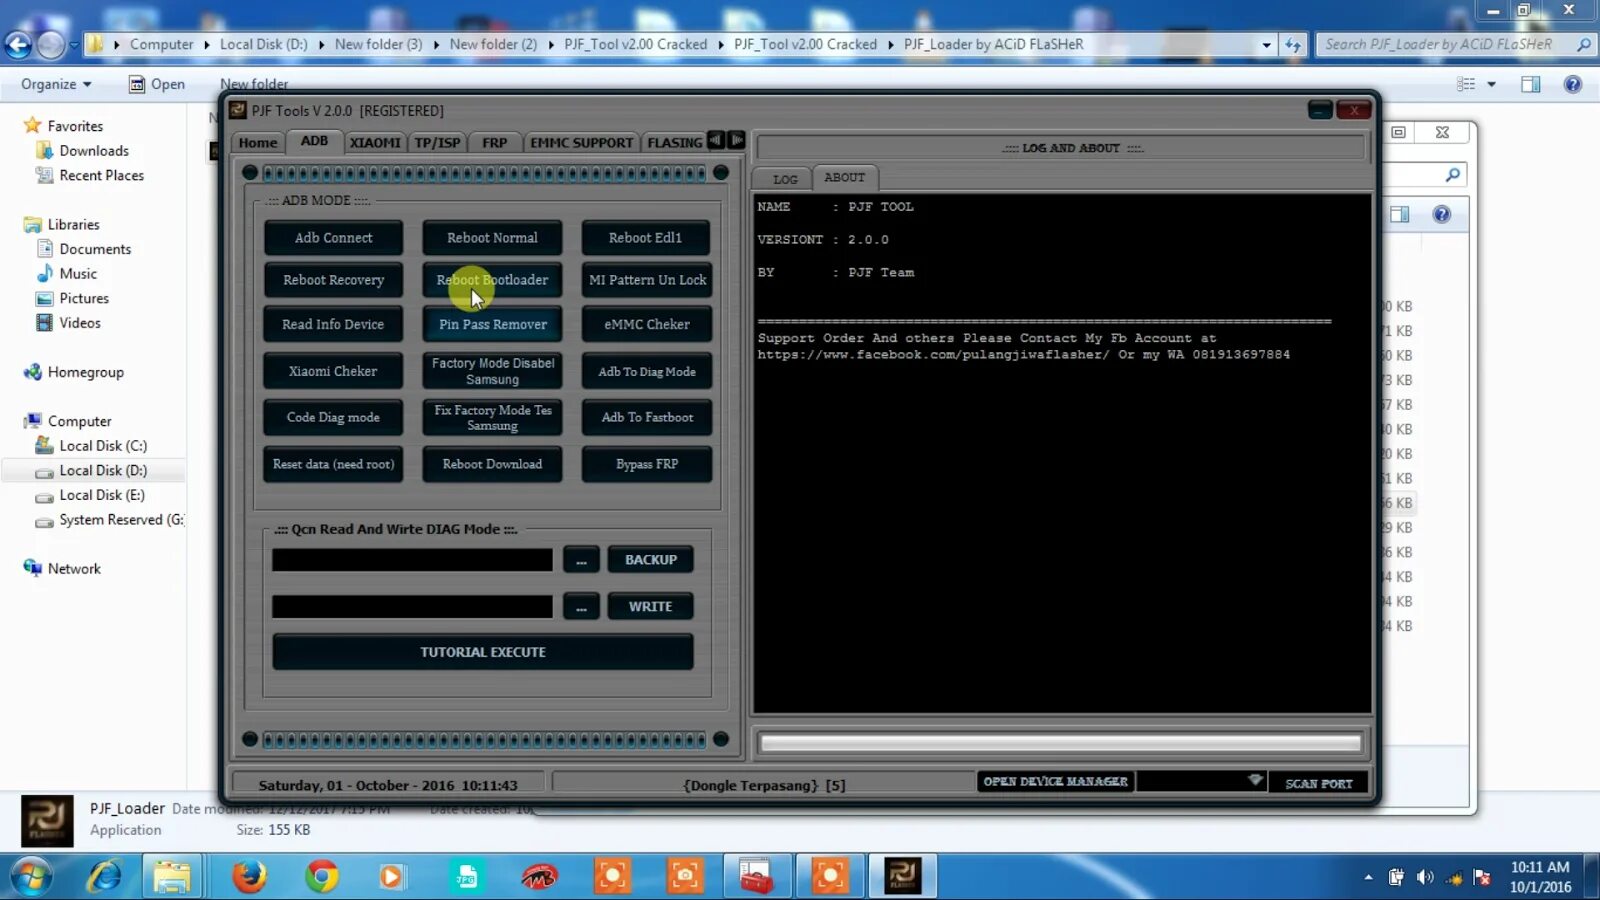Click Xiaomi Cheker button
This screenshot has width=1600, height=900.
(x=333, y=371)
